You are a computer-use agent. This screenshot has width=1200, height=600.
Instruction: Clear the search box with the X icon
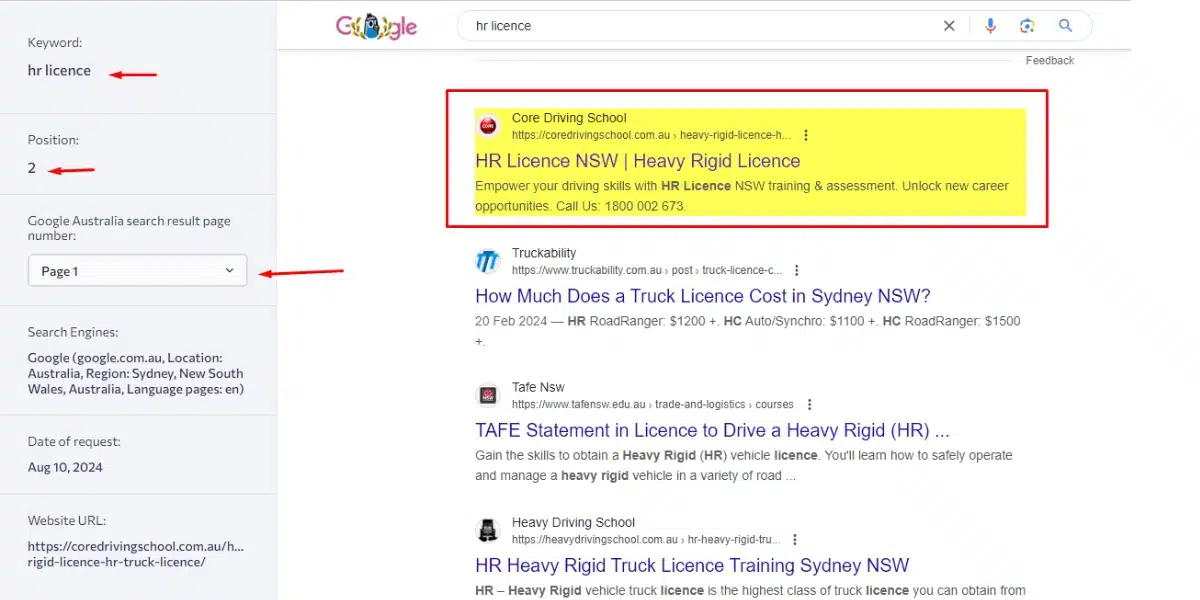pyautogui.click(x=949, y=26)
